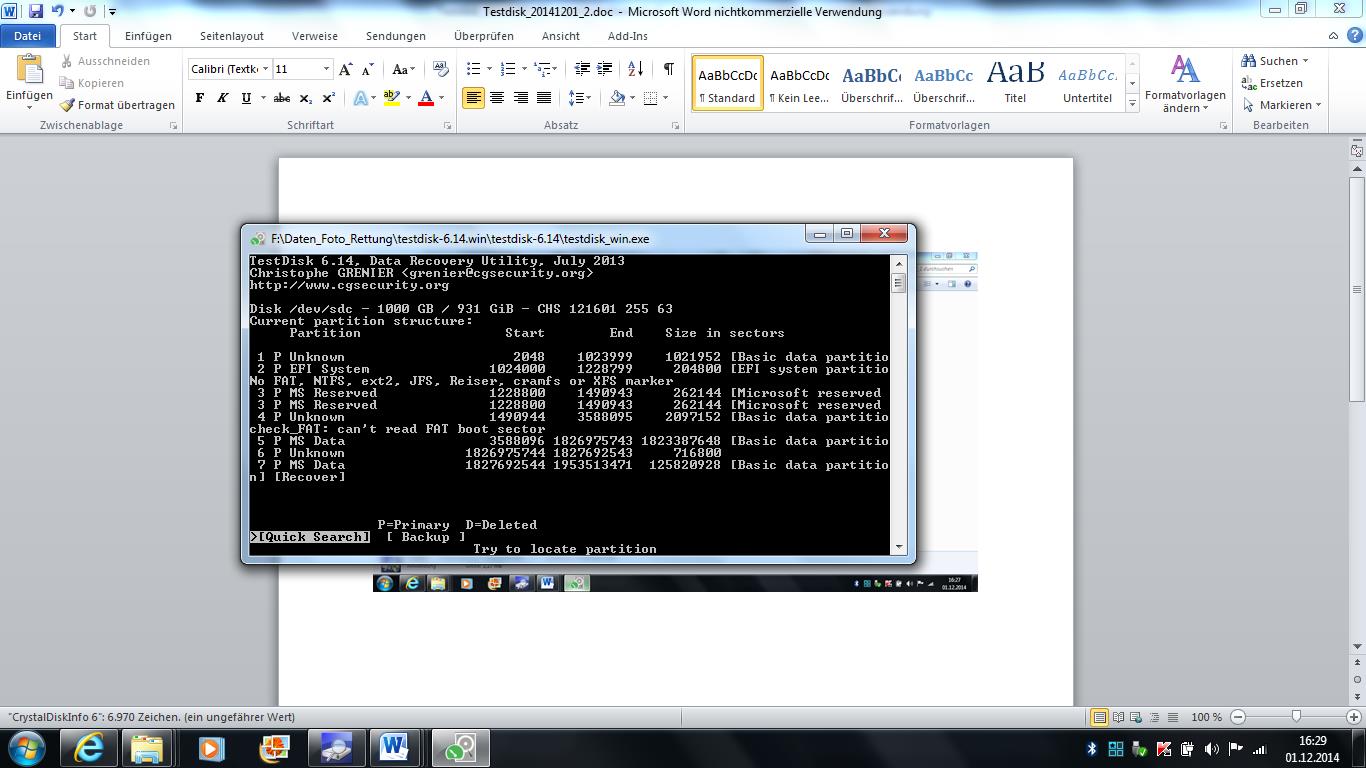This screenshot has width=1366, height=768.
Task: Toggle left paragraph alignment
Action: (x=474, y=98)
